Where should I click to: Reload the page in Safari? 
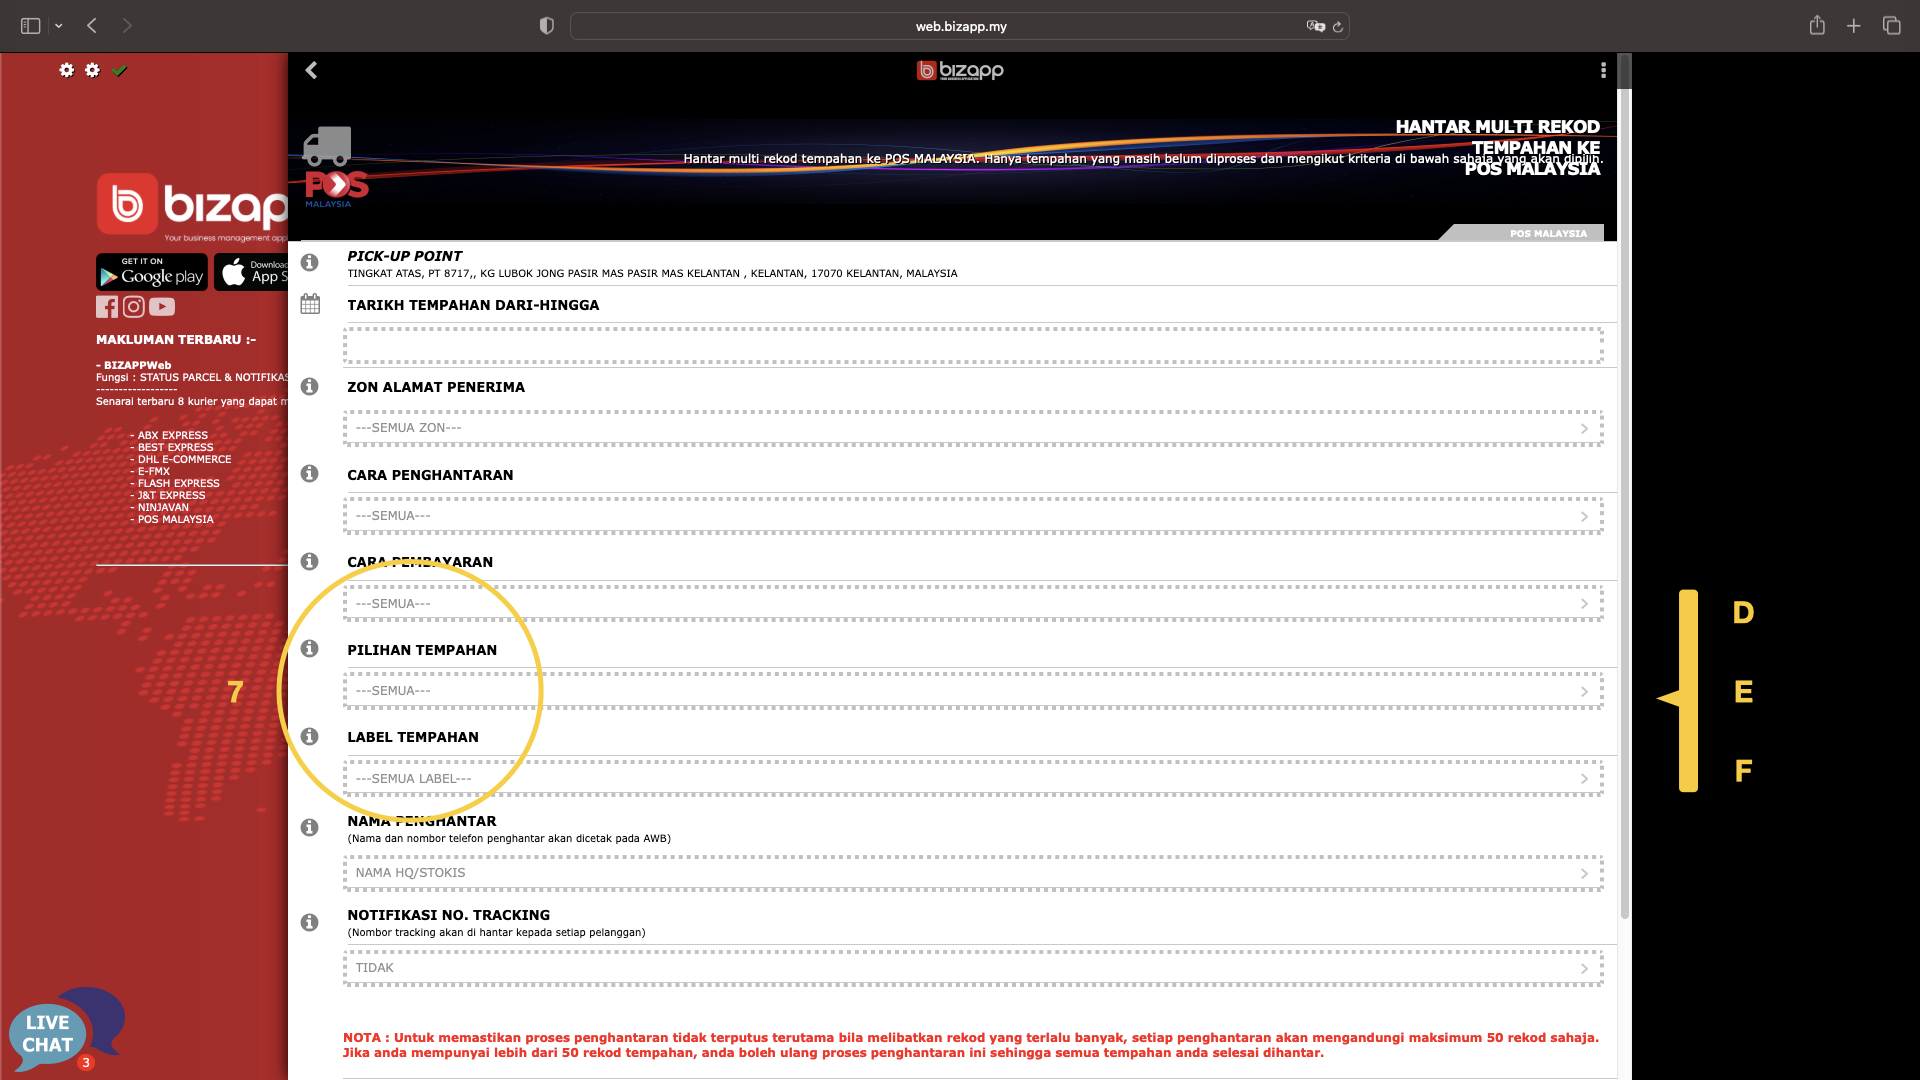pyautogui.click(x=1338, y=27)
